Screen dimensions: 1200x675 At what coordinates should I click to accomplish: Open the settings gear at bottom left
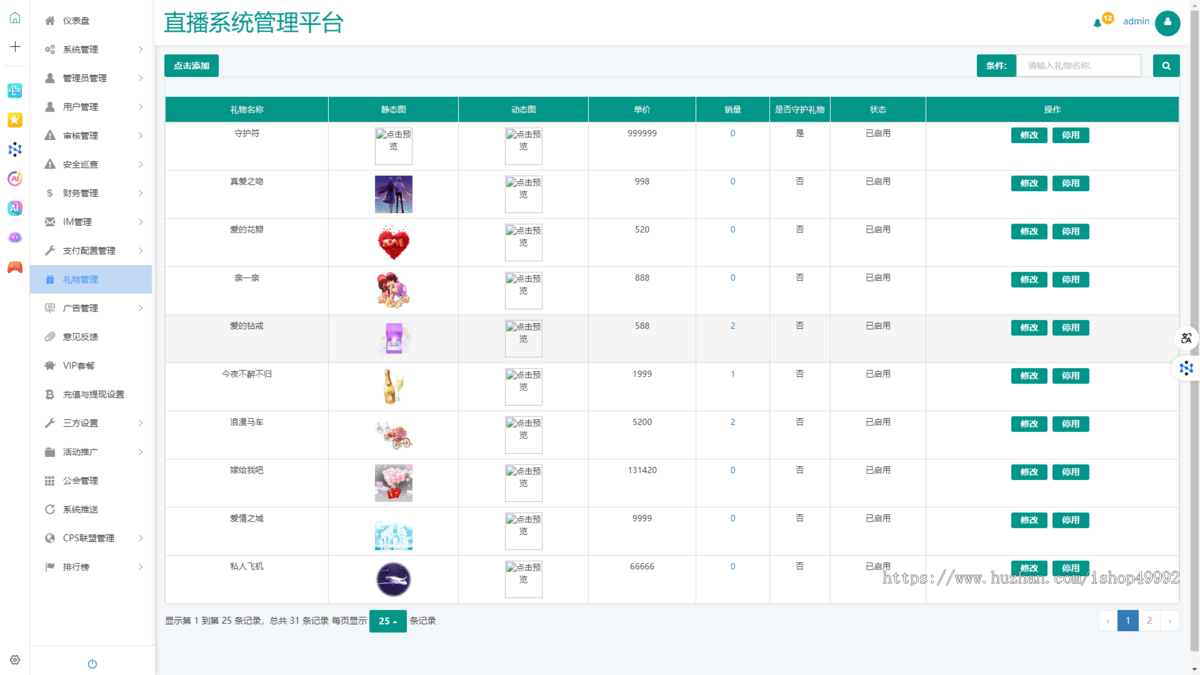pos(15,660)
